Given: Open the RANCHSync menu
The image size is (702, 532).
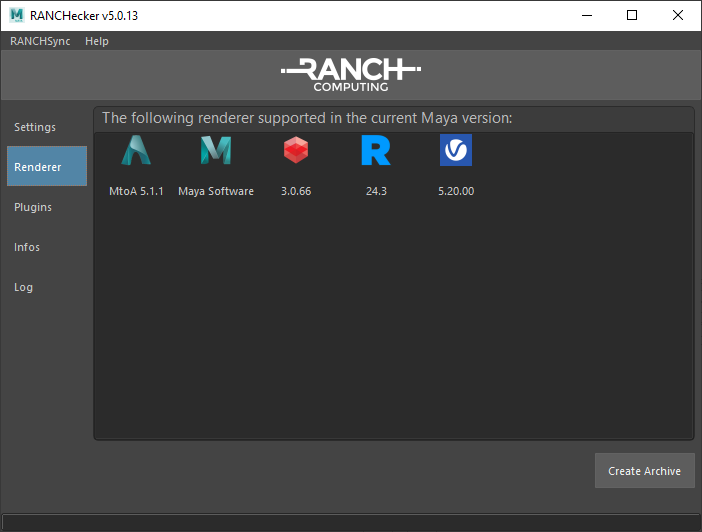Looking at the screenshot, I should coord(40,41).
